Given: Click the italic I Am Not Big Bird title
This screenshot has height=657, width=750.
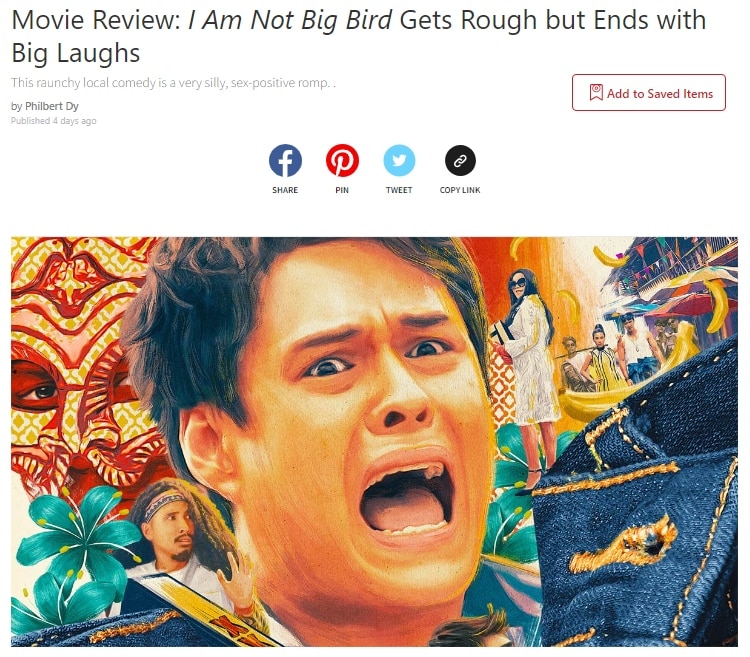Looking at the screenshot, I should [290, 20].
